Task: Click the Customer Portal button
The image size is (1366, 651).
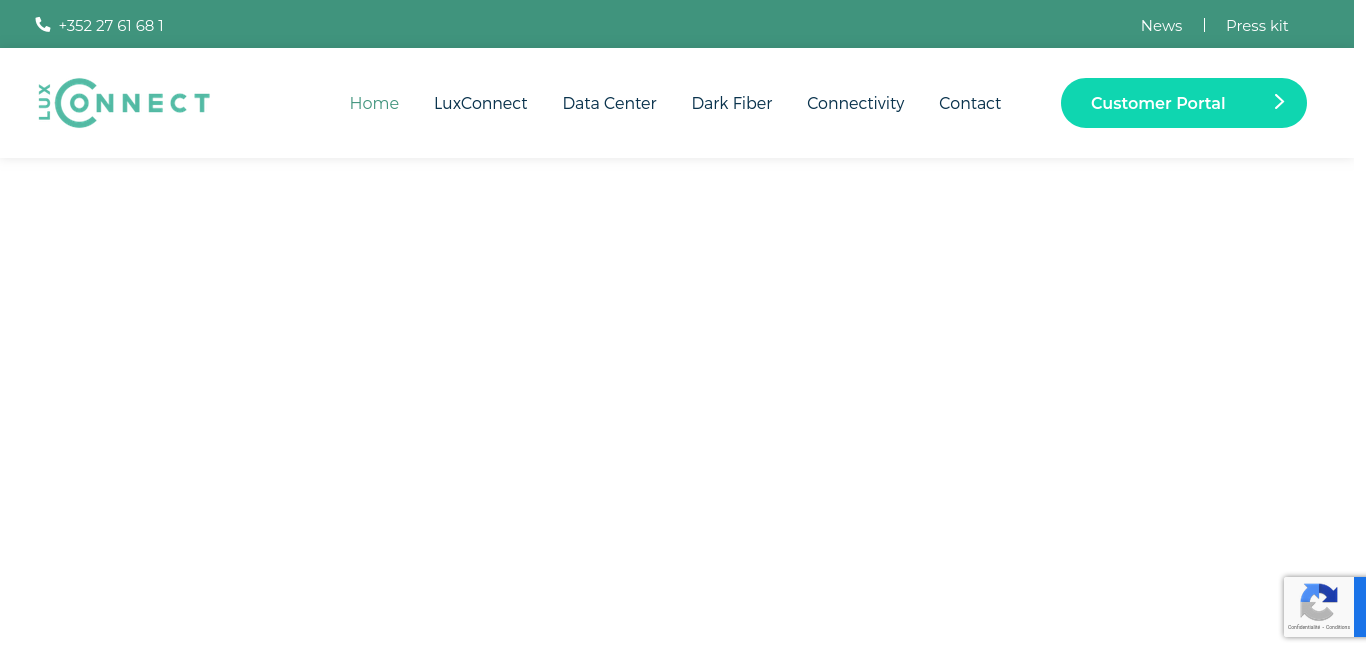Action: tap(1183, 103)
